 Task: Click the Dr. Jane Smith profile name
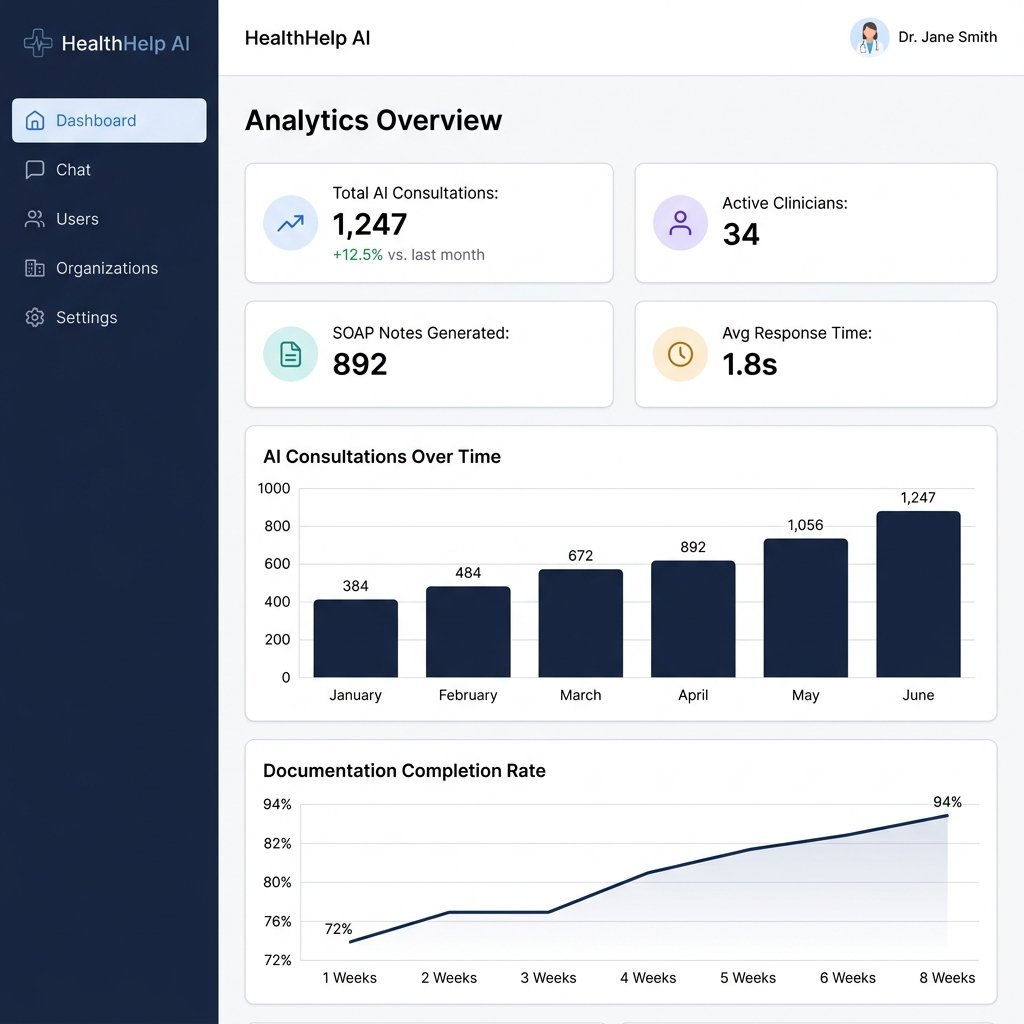tap(948, 37)
